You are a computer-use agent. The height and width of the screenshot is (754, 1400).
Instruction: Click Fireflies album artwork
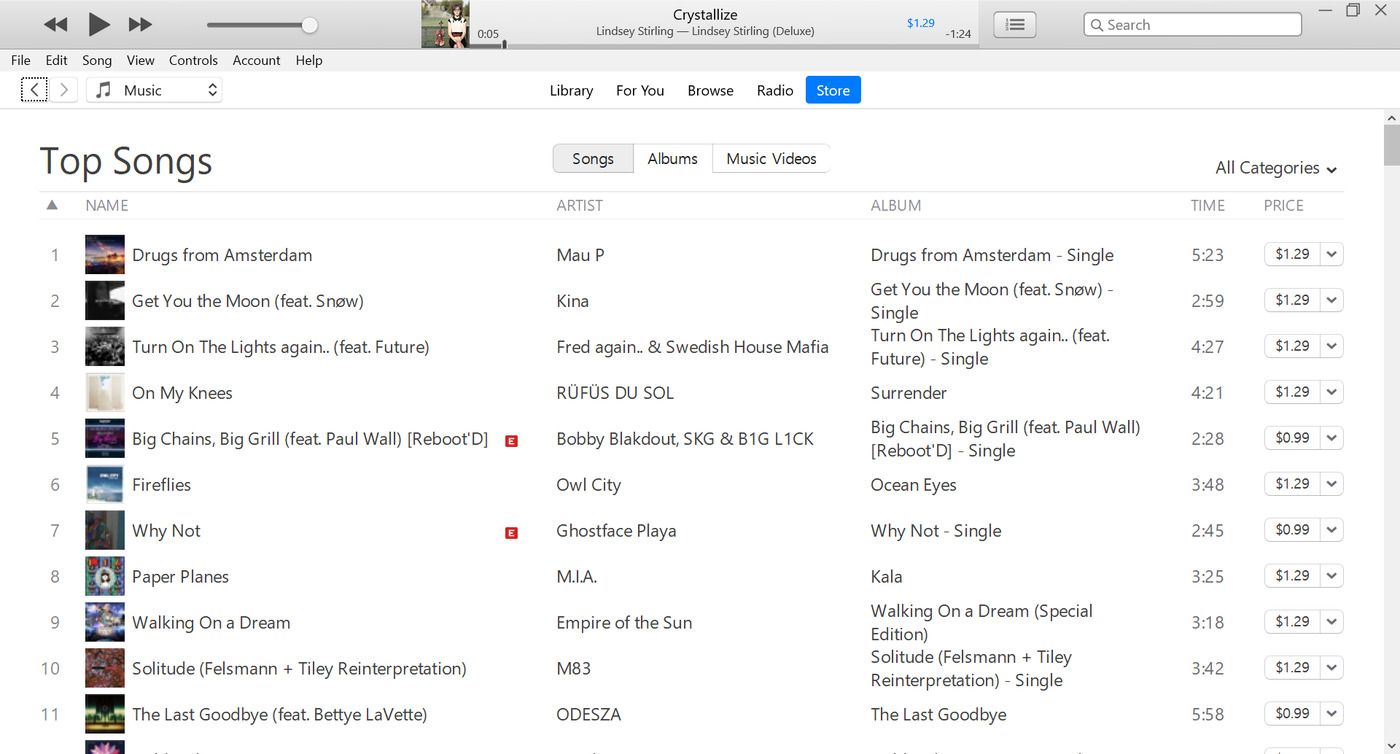click(105, 485)
